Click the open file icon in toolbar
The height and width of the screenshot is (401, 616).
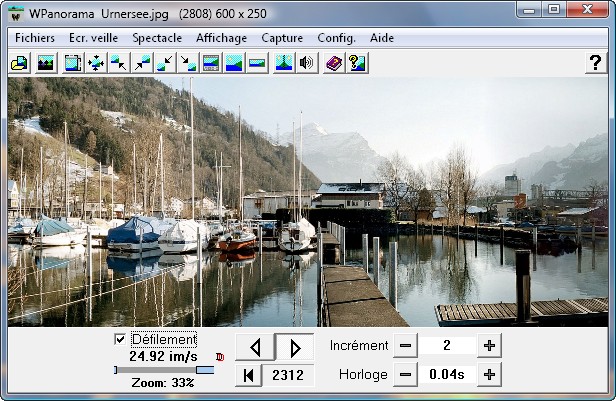coord(18,63)
